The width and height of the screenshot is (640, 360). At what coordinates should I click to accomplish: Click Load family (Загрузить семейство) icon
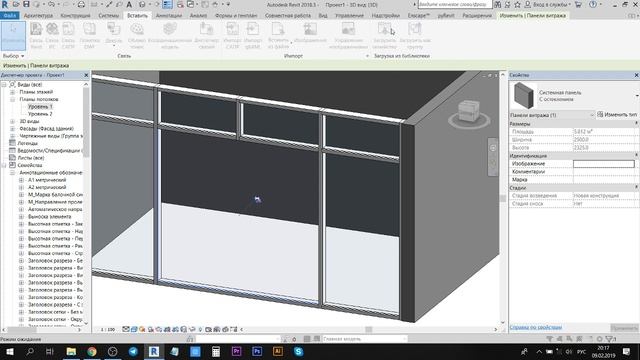pos(384,36)
